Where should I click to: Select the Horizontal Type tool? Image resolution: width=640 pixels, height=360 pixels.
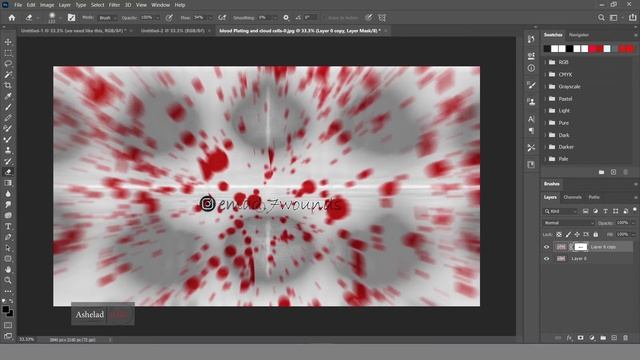pyautogui.click(x=8, y=226)
